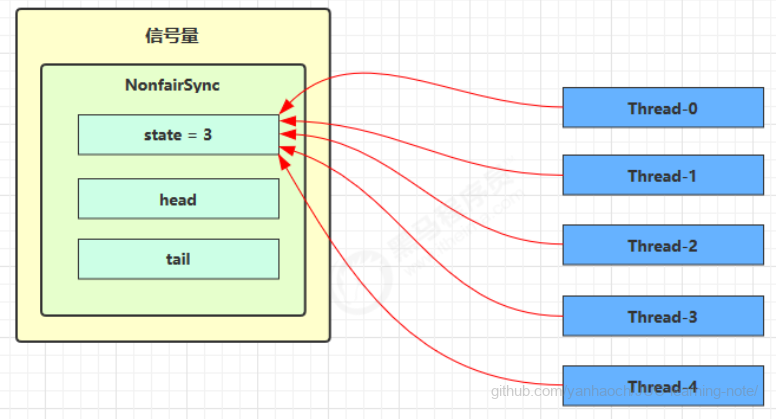Click the NonfairSync title label
Image resolution: width=779 pixels, height=419 pixels.
172,86
